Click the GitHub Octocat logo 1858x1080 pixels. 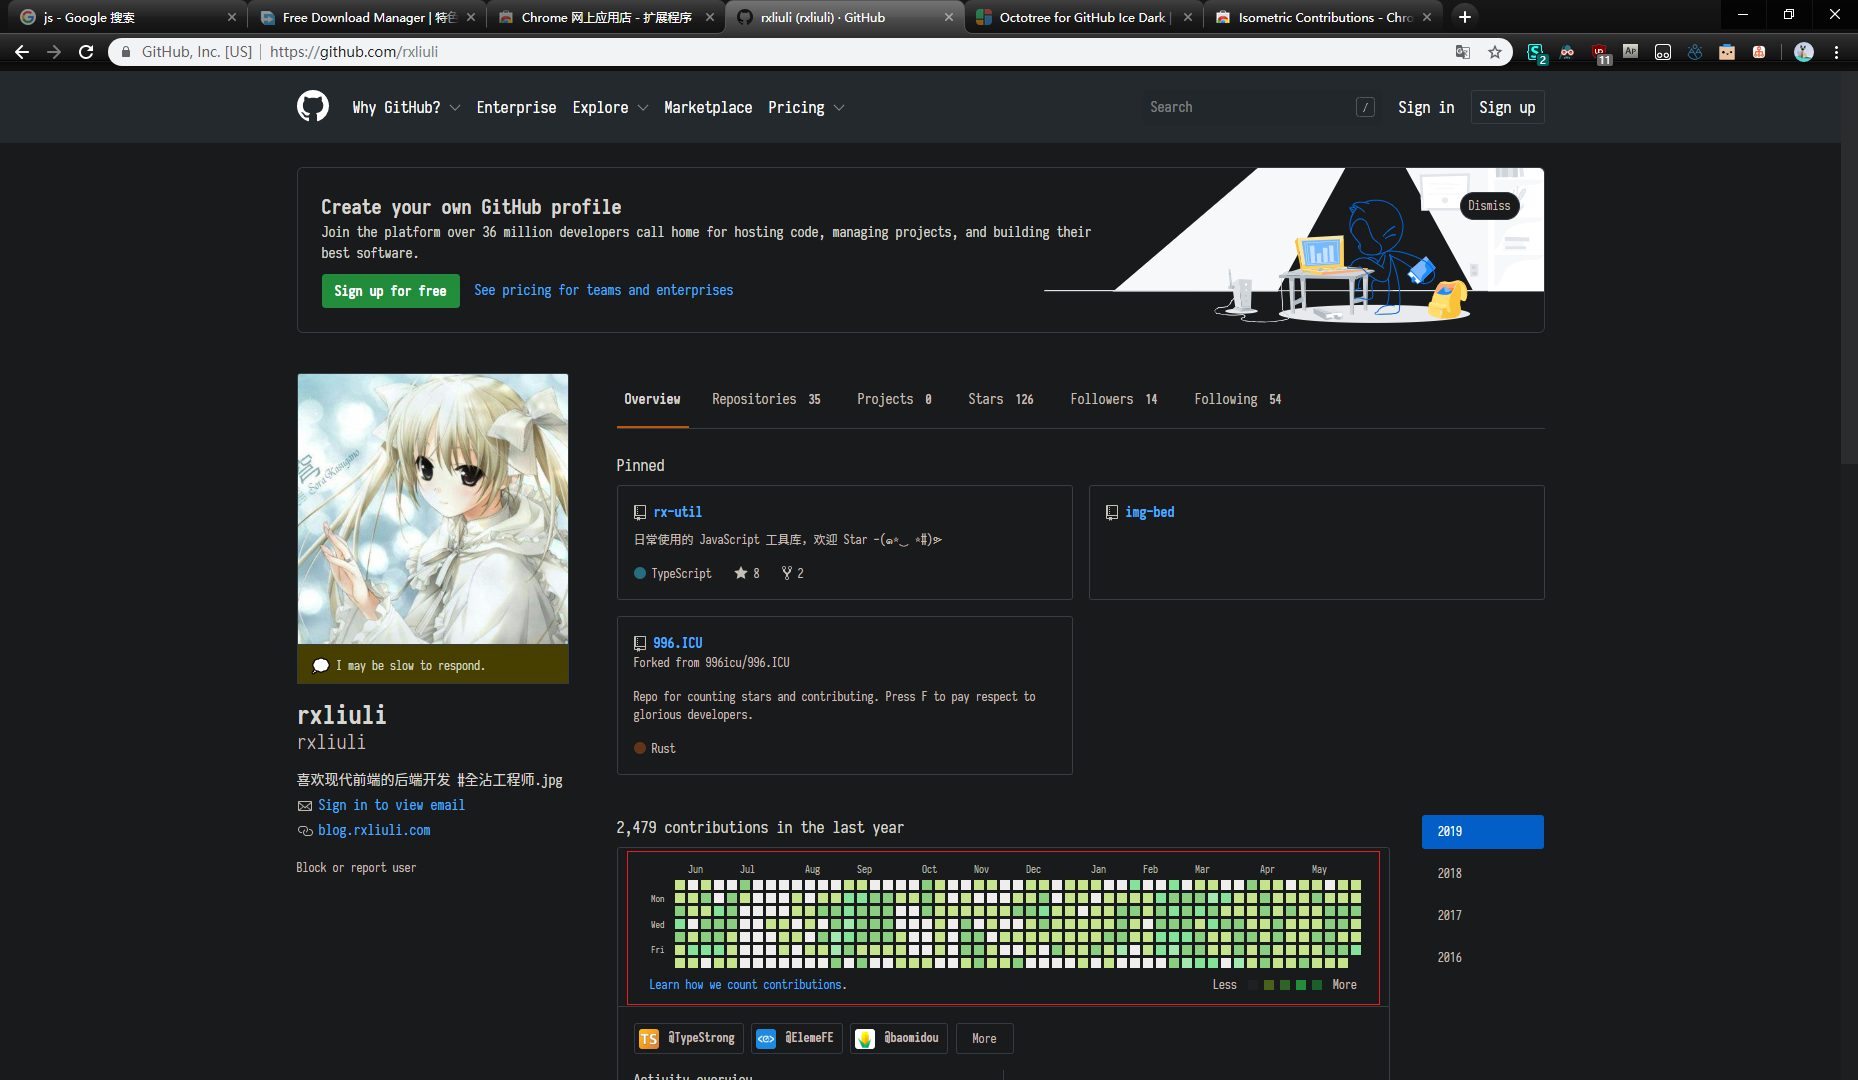click(x=313, y=106)
